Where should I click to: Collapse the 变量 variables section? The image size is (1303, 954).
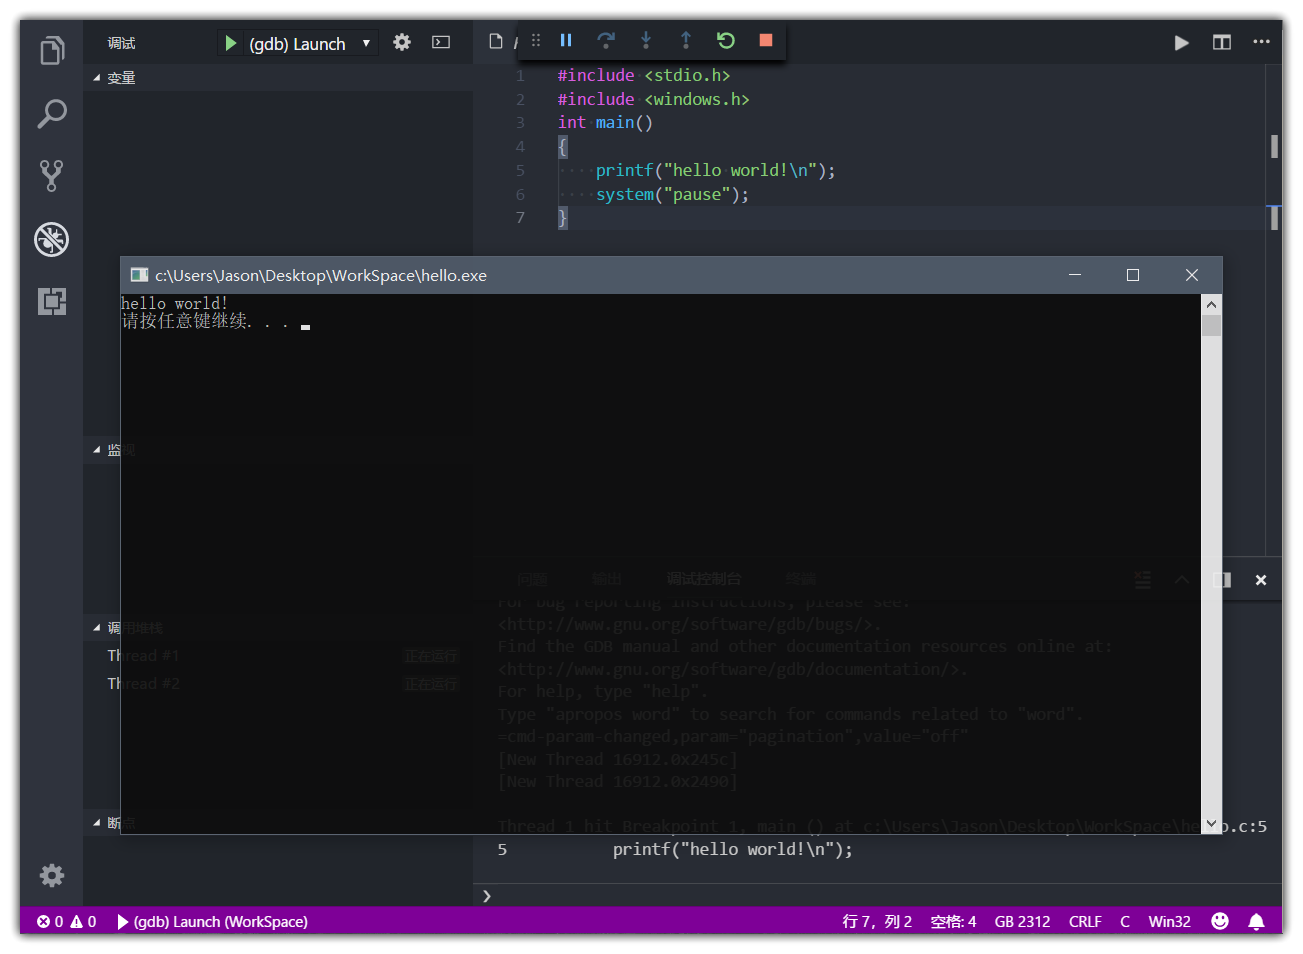(x=96, y=77)
